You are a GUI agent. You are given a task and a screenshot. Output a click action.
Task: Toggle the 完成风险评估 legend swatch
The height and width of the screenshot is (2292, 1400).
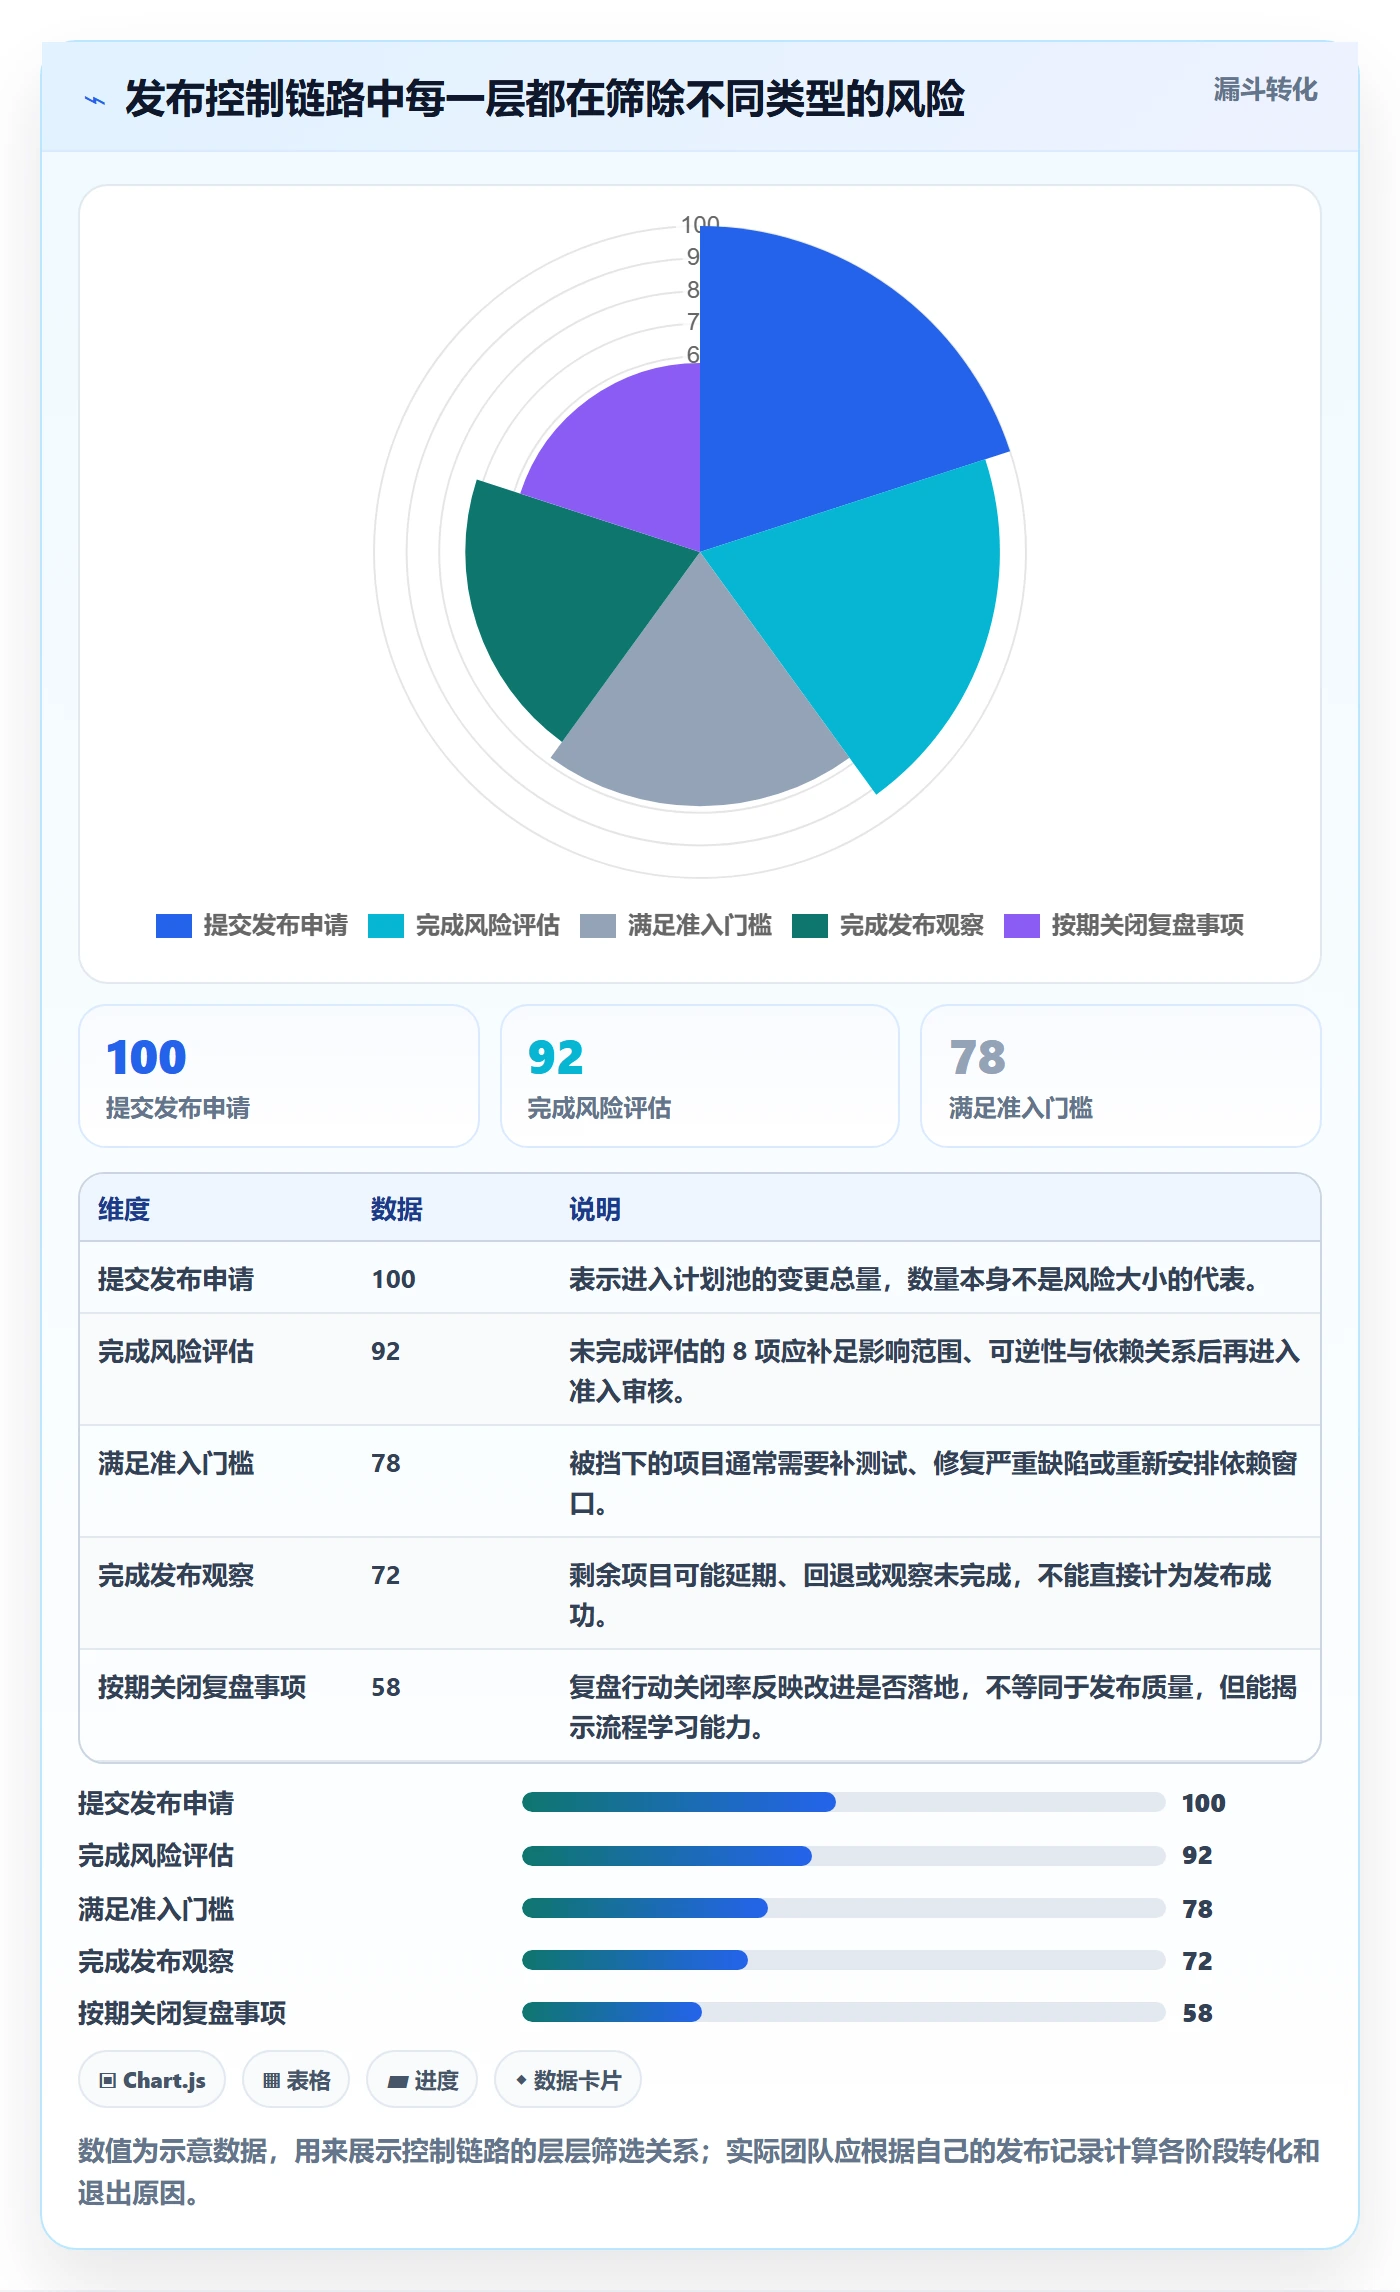[385, 926]
